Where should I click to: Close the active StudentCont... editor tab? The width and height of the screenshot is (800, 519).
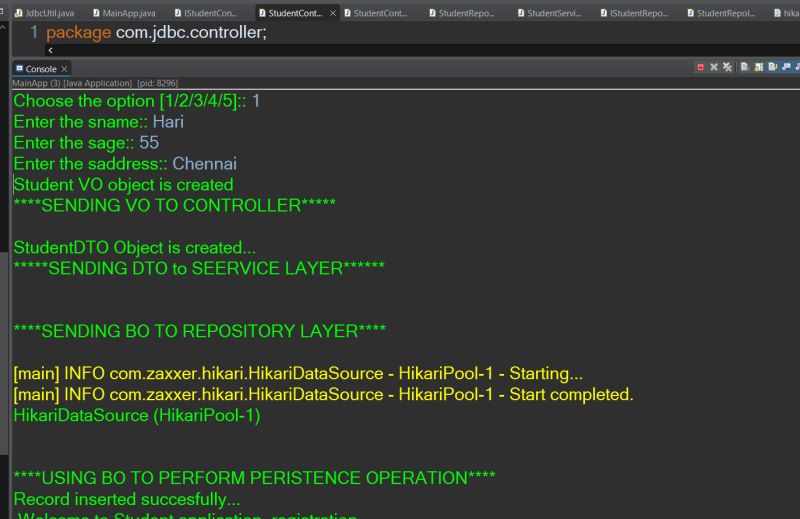(x=333, y=13)
